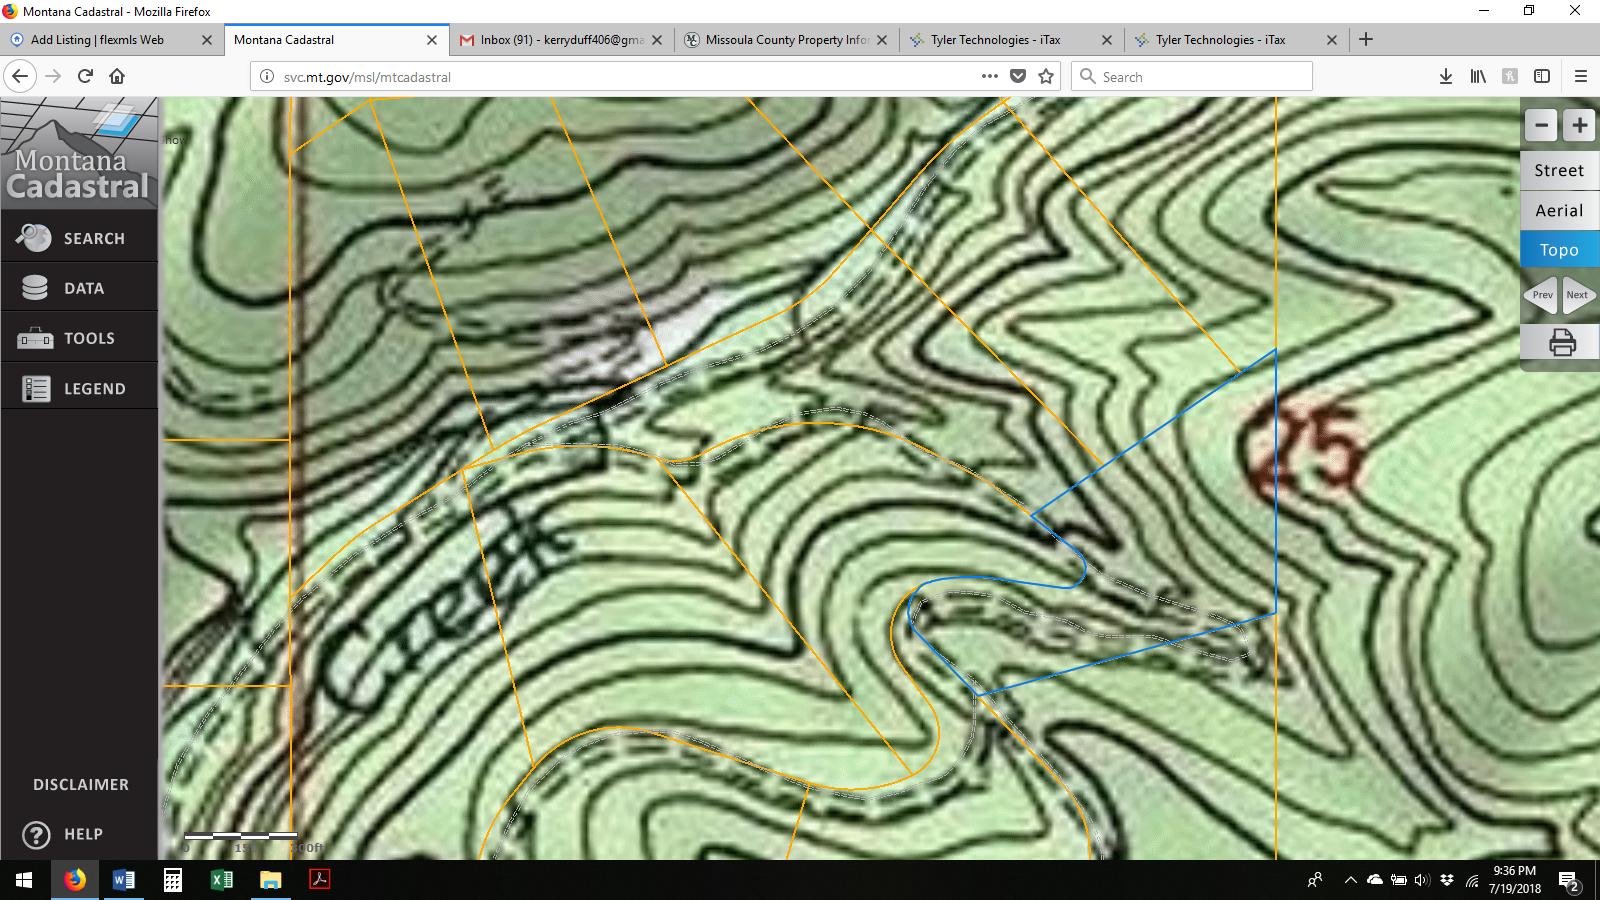
Task: Show hidden system tray icons
Action: 1350,880
